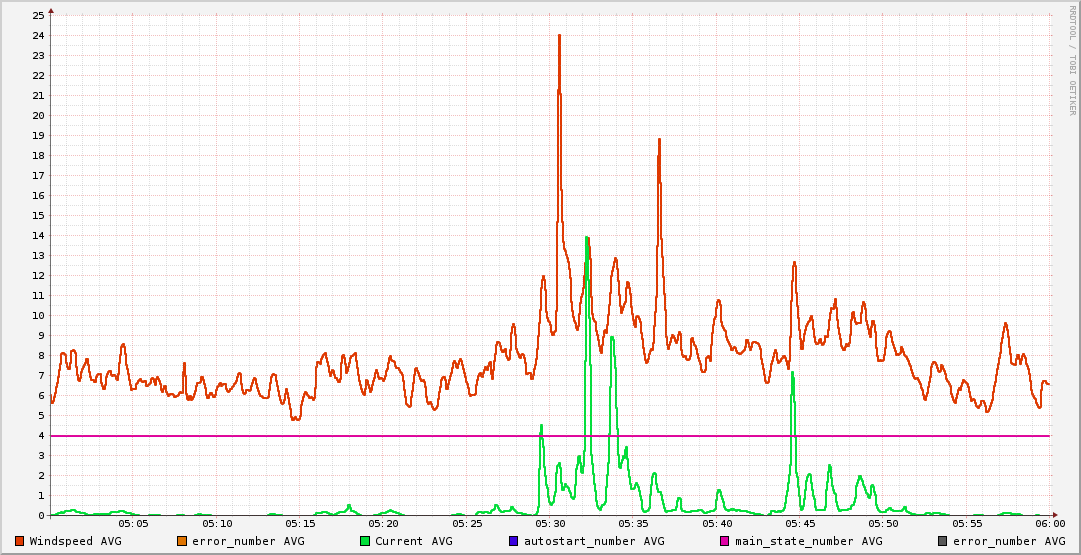Click the red arrow atop the y-axis
The height and width of the screenshot is (555, 1081).
51,10
